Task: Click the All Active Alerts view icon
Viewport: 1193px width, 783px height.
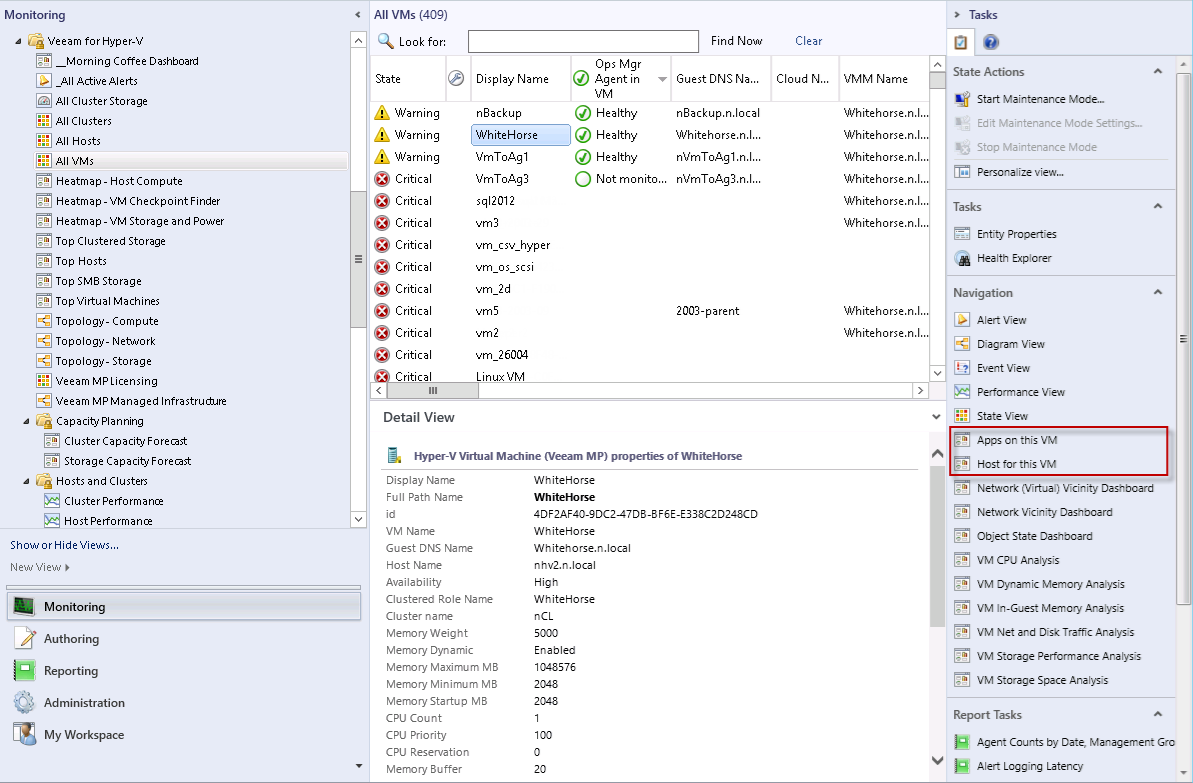Action: click(44, 81)
